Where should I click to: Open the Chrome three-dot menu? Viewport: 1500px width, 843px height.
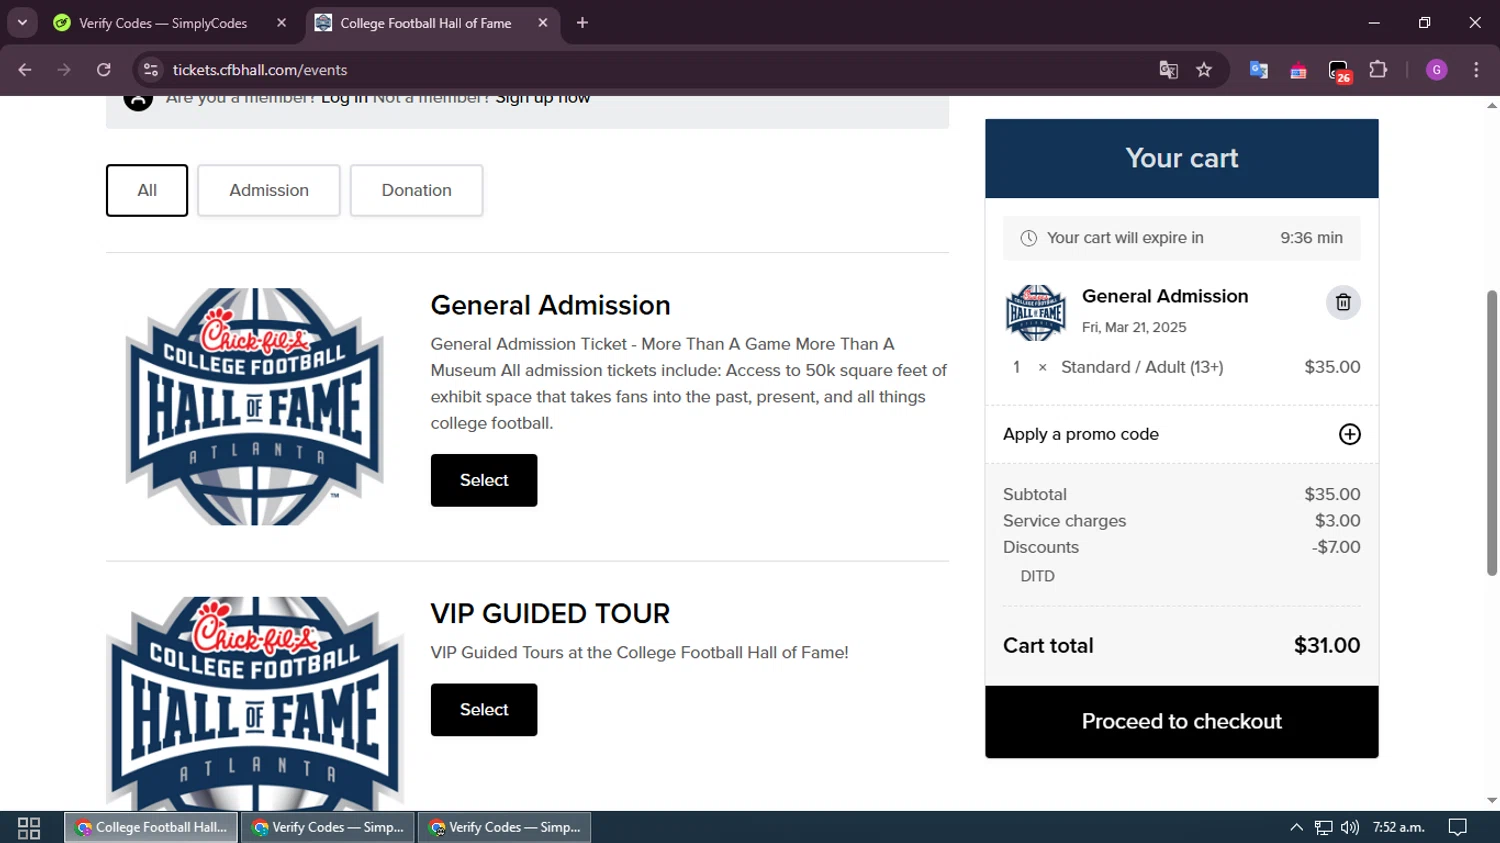coord(1476,70)
